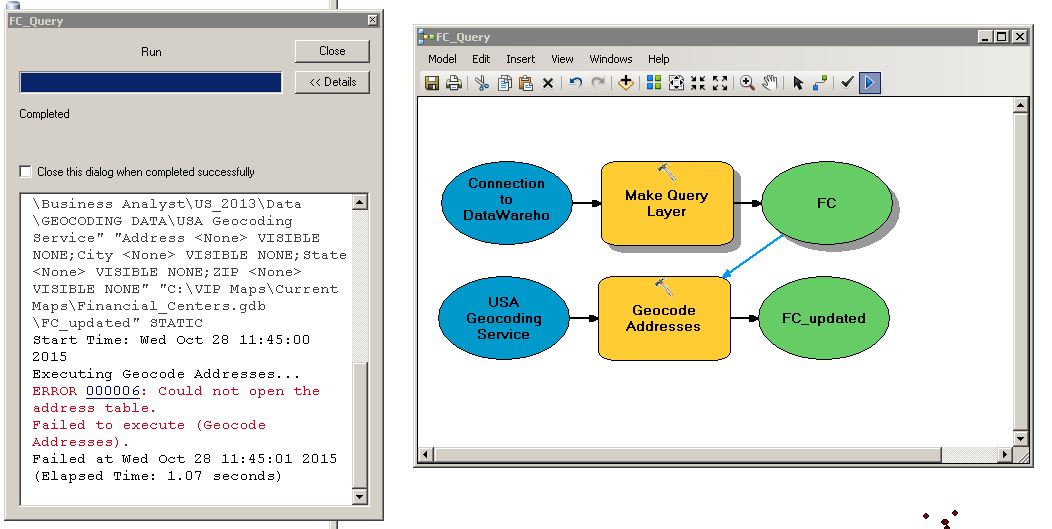Open error code 000006 link

click(x=113, y=391)
